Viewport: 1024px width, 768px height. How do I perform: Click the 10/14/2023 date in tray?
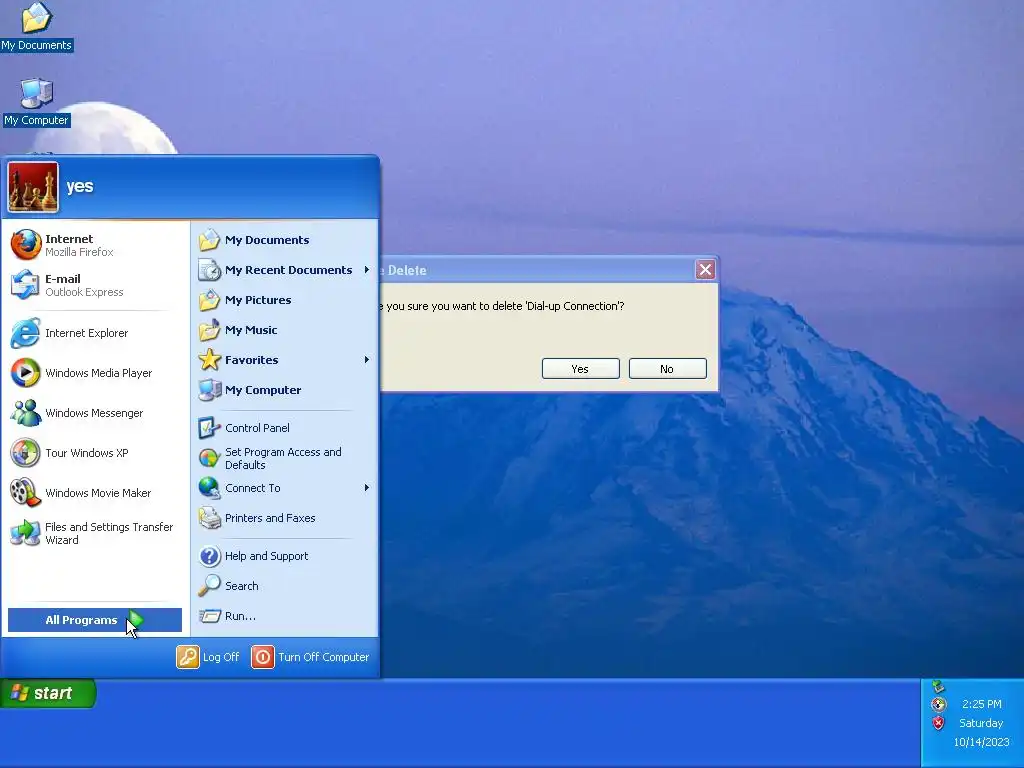point(982,742)
